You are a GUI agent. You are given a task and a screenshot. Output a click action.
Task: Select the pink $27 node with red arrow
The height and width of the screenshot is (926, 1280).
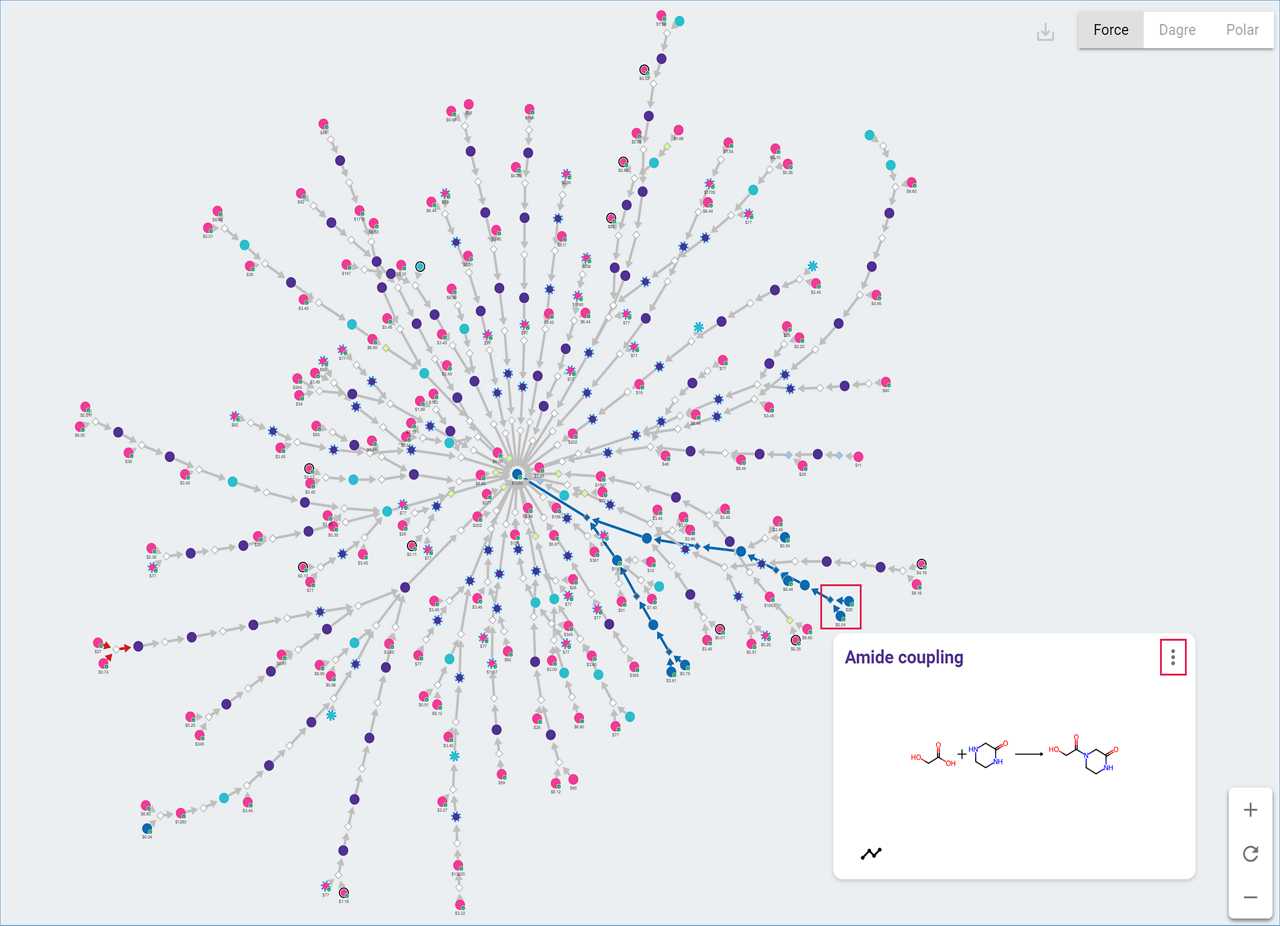98,643
